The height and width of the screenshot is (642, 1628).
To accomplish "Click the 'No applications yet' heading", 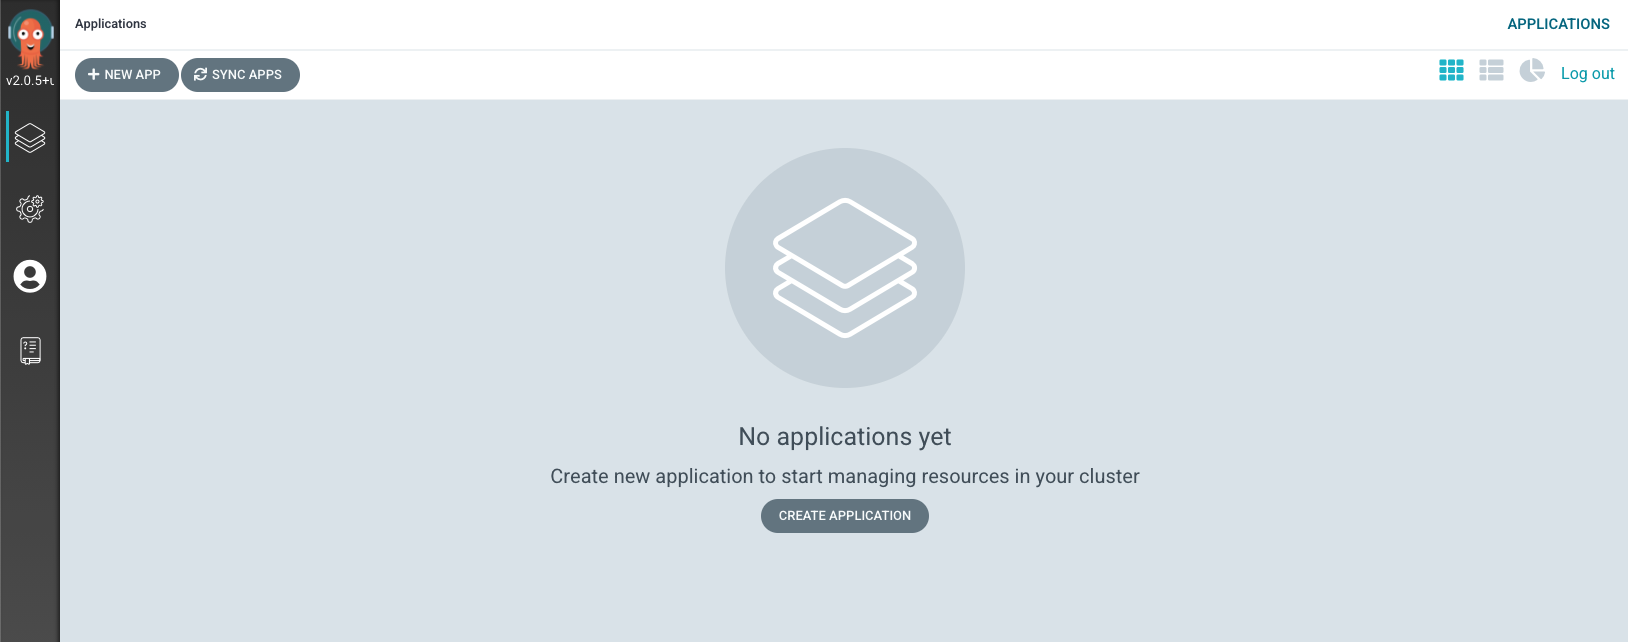I will click(845, 437).
